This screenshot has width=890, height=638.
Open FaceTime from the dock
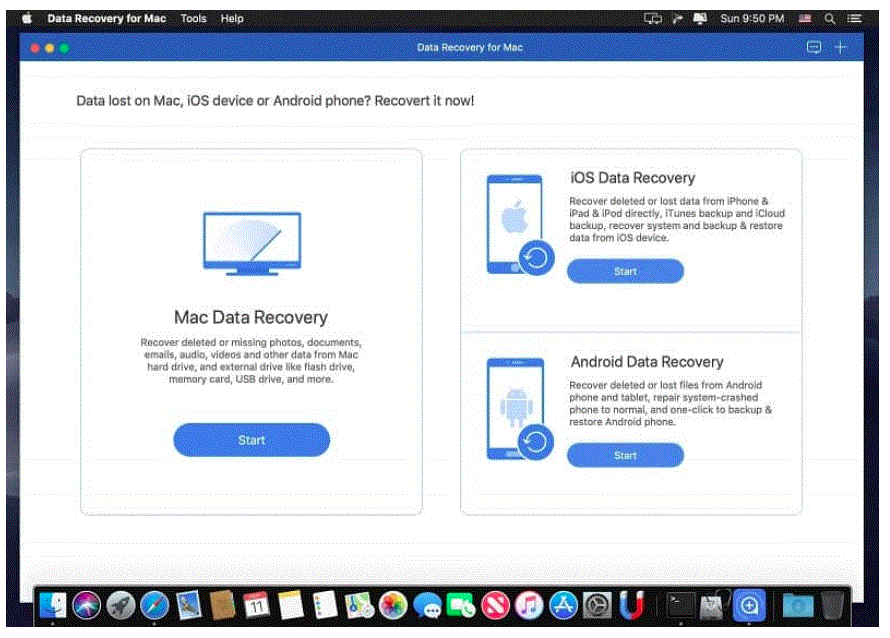(x=461, y=606)
